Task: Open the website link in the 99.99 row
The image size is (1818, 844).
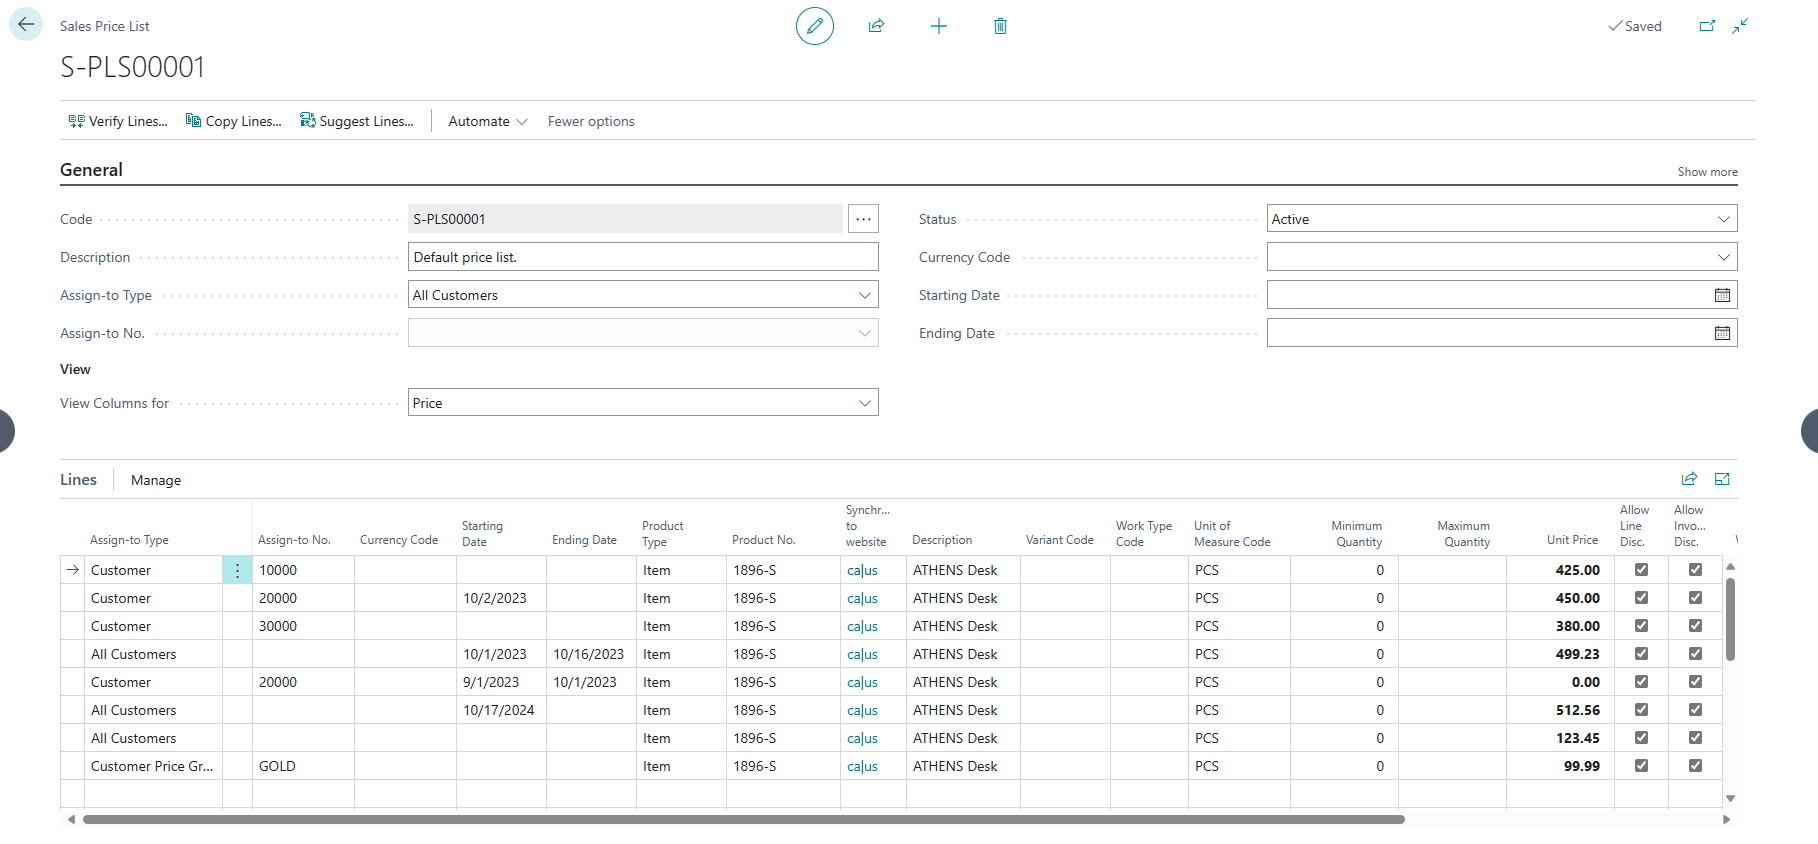Action: 862,766
